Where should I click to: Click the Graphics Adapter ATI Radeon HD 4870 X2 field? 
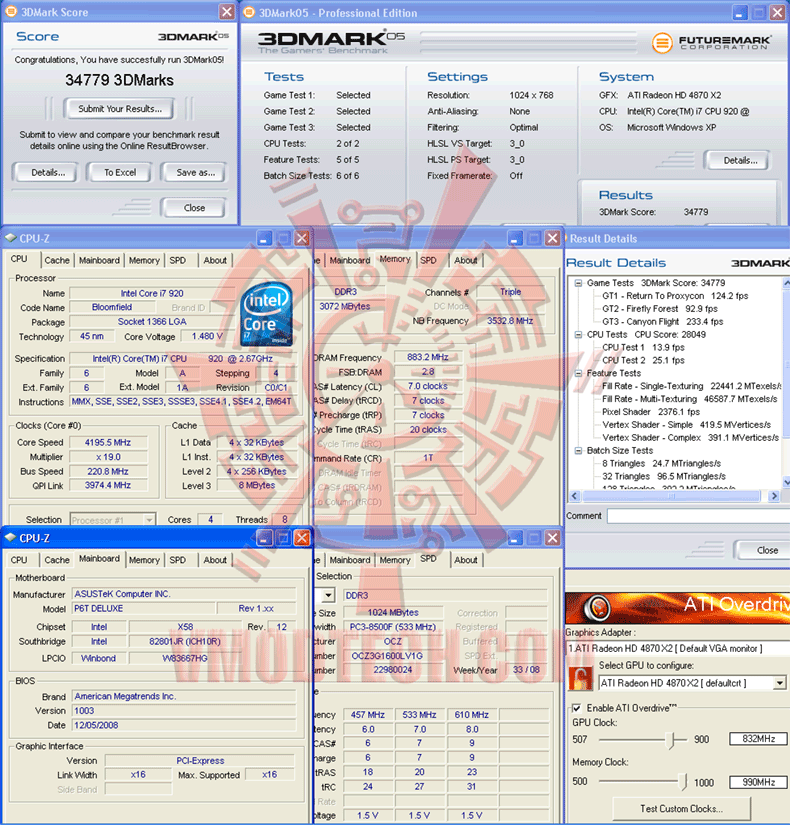click(x=677, y=648)
